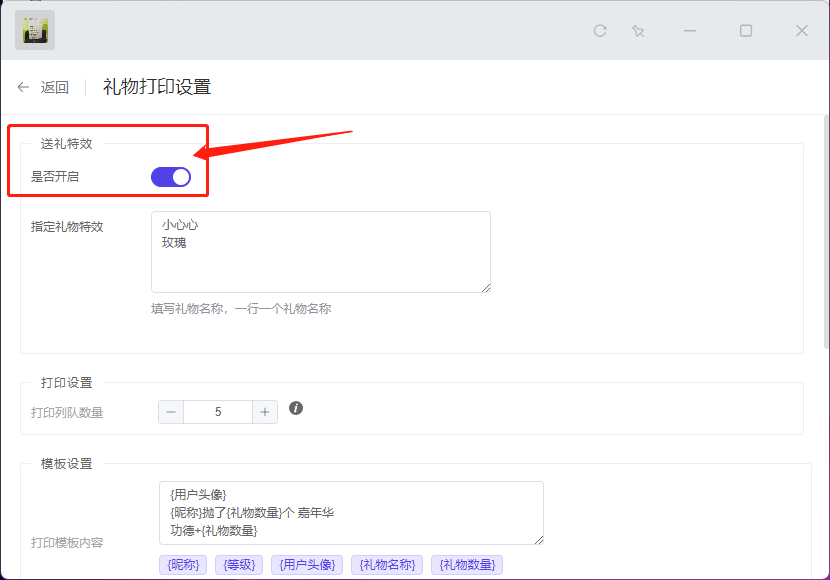The width and height of the screenshot is (830, 580).
Task: Click the app logo in title bar
Action: point(35,30)
